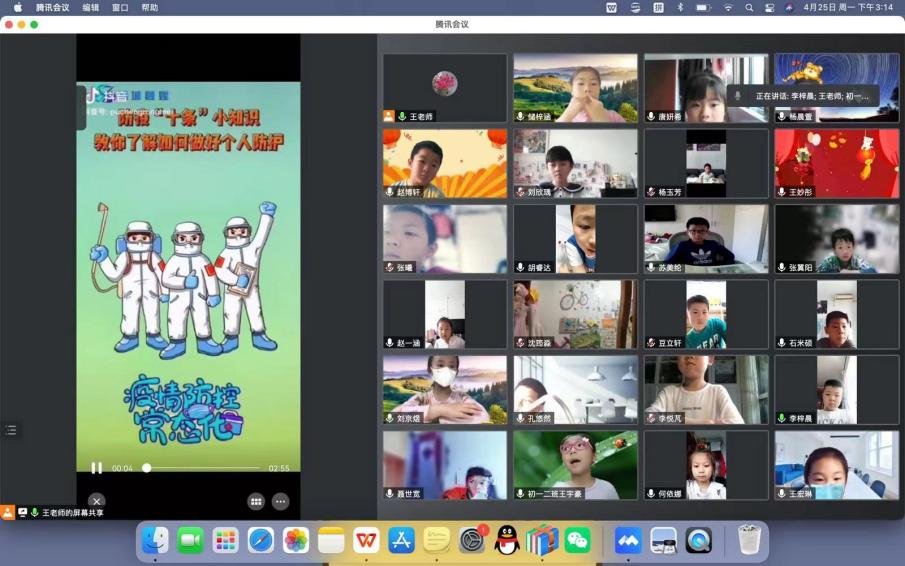Click the microphone icon next to 何依娜
The width and height of the screenshot is (905, 566).
[x=650, y=494]
